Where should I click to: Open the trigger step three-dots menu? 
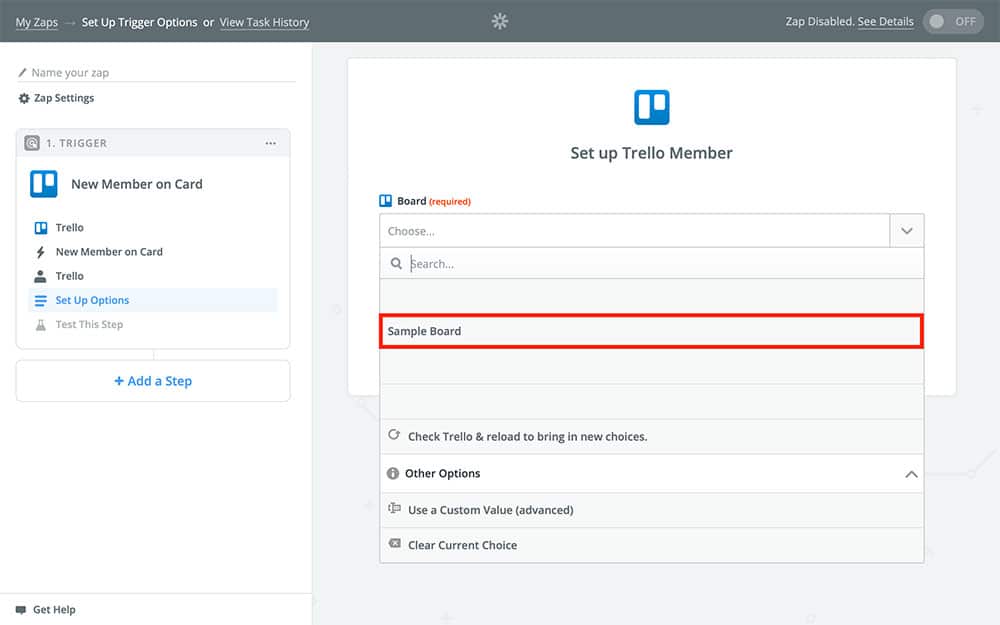coord(270,143)
